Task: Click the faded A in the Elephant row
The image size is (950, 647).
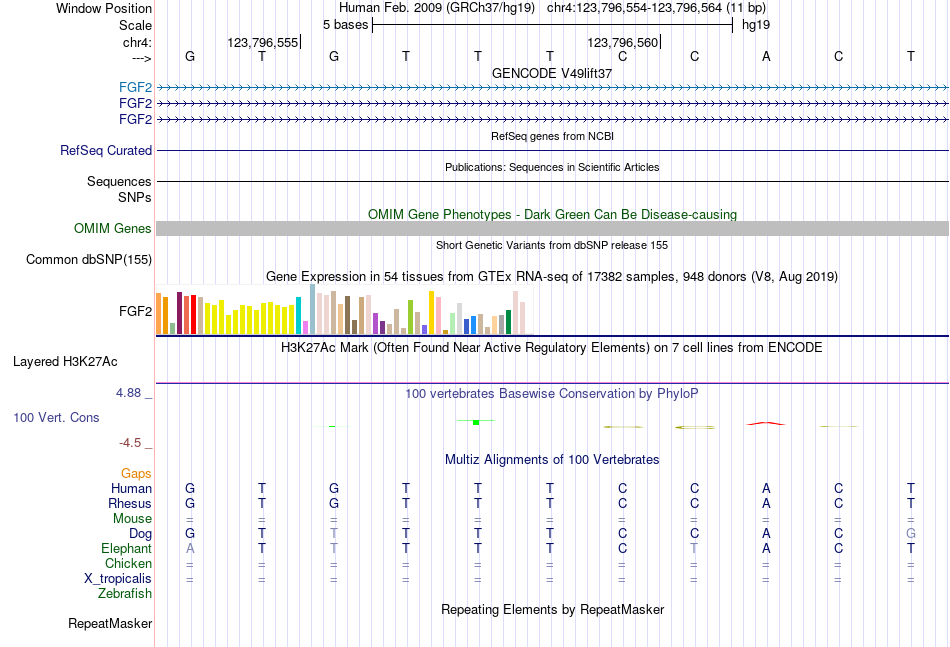Action: [190, 548]
